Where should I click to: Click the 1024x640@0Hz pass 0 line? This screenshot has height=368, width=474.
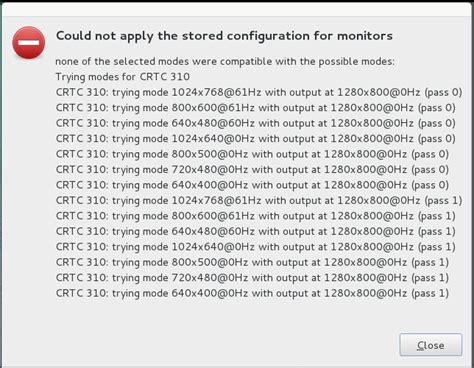(x=256, y=139)
